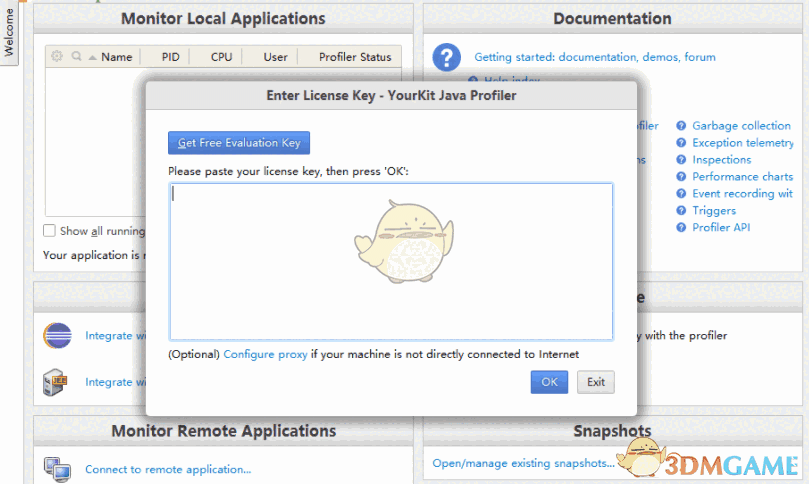
Task: Click the sort arrow next to Name column
Action: point(92,57)
